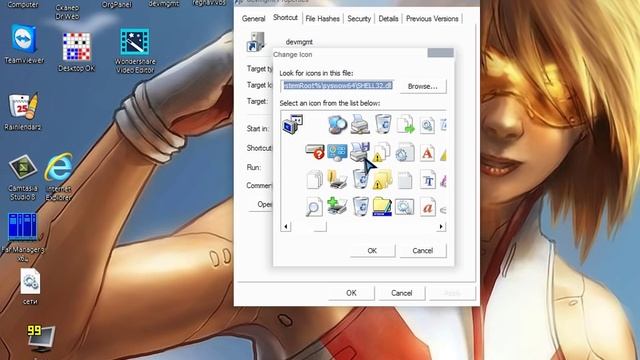Click the devmgmt name field in Properties
This screenshot has width=640, height=360.
pyautogui.click(x=299, y=42)
